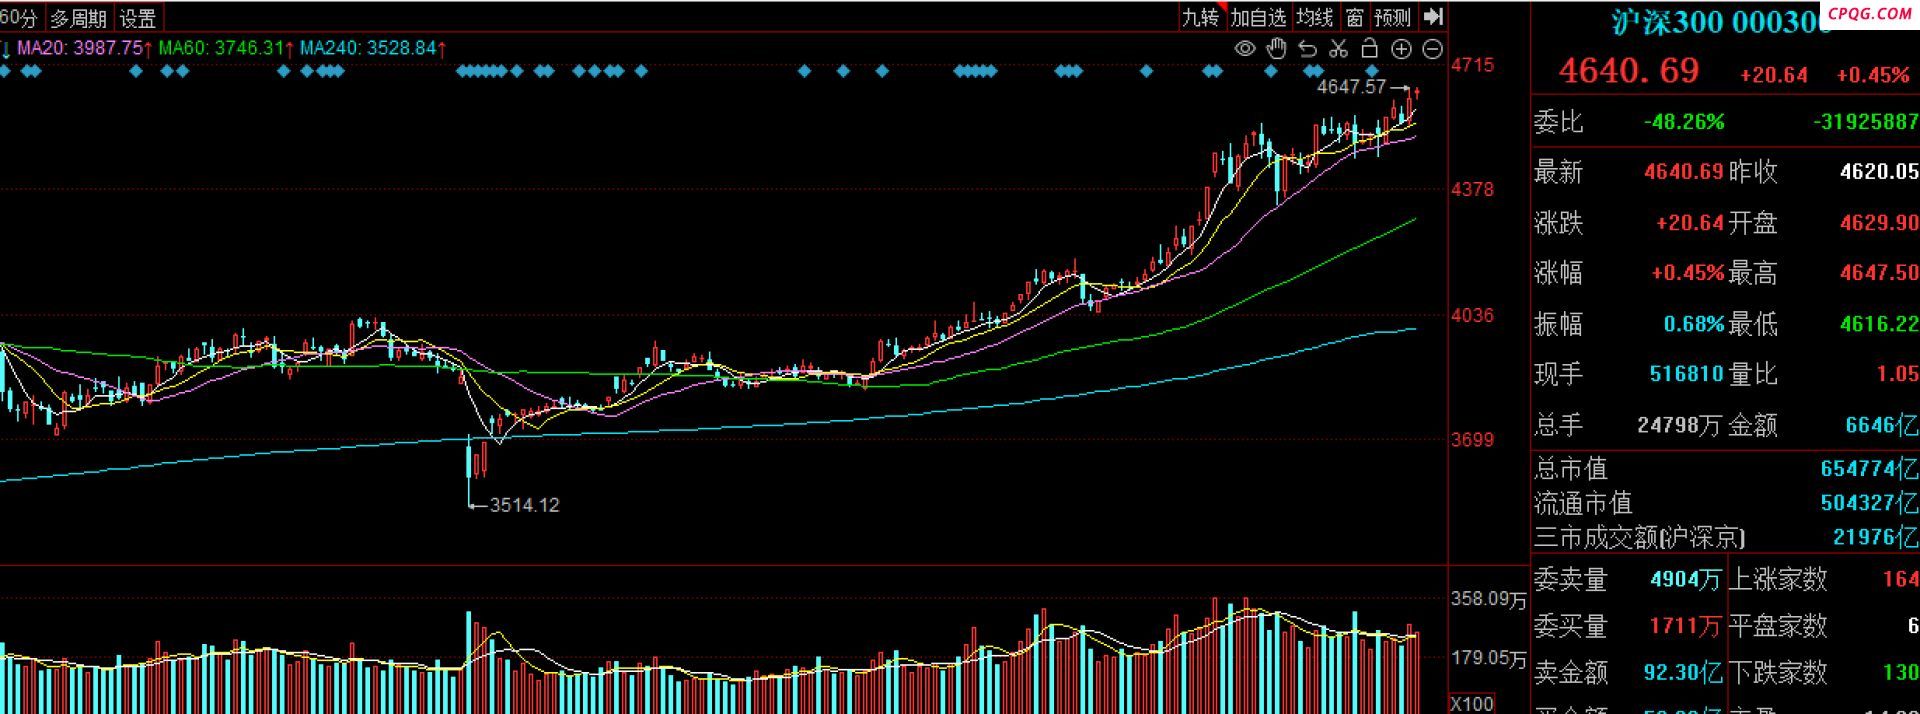Toggle the eye visibility icon on chart toolbar

(1244, 49)
